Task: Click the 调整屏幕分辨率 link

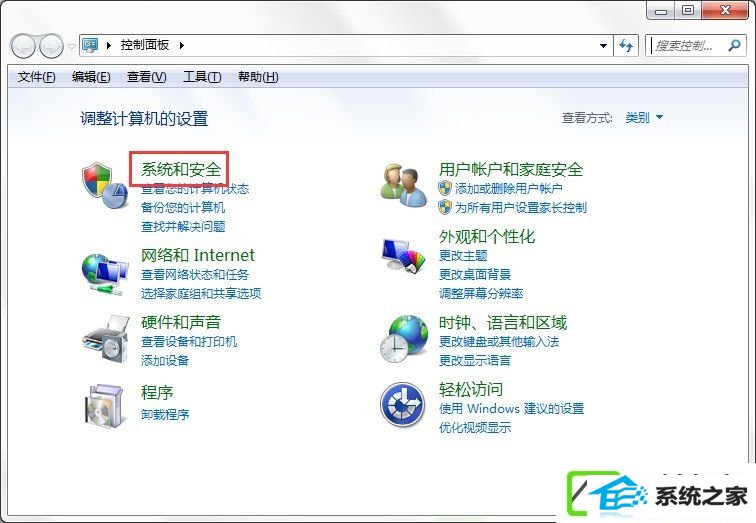Action: click(x=481, y=294)
